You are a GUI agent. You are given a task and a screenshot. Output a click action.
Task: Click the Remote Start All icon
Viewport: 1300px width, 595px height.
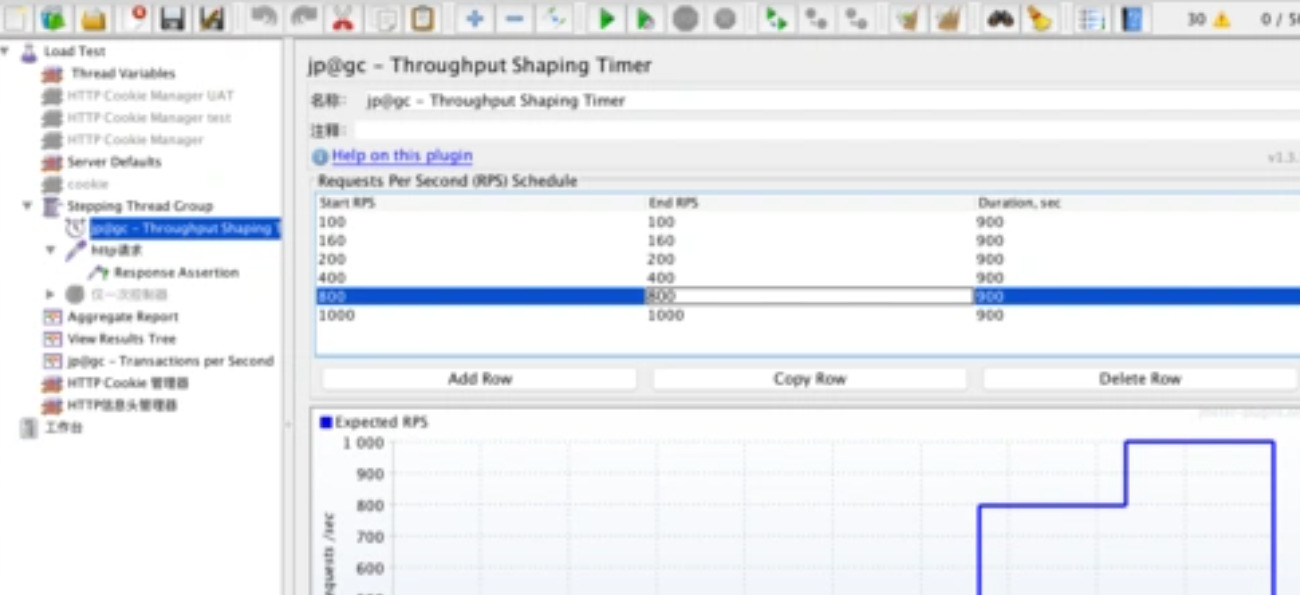(x=776, y=17)
